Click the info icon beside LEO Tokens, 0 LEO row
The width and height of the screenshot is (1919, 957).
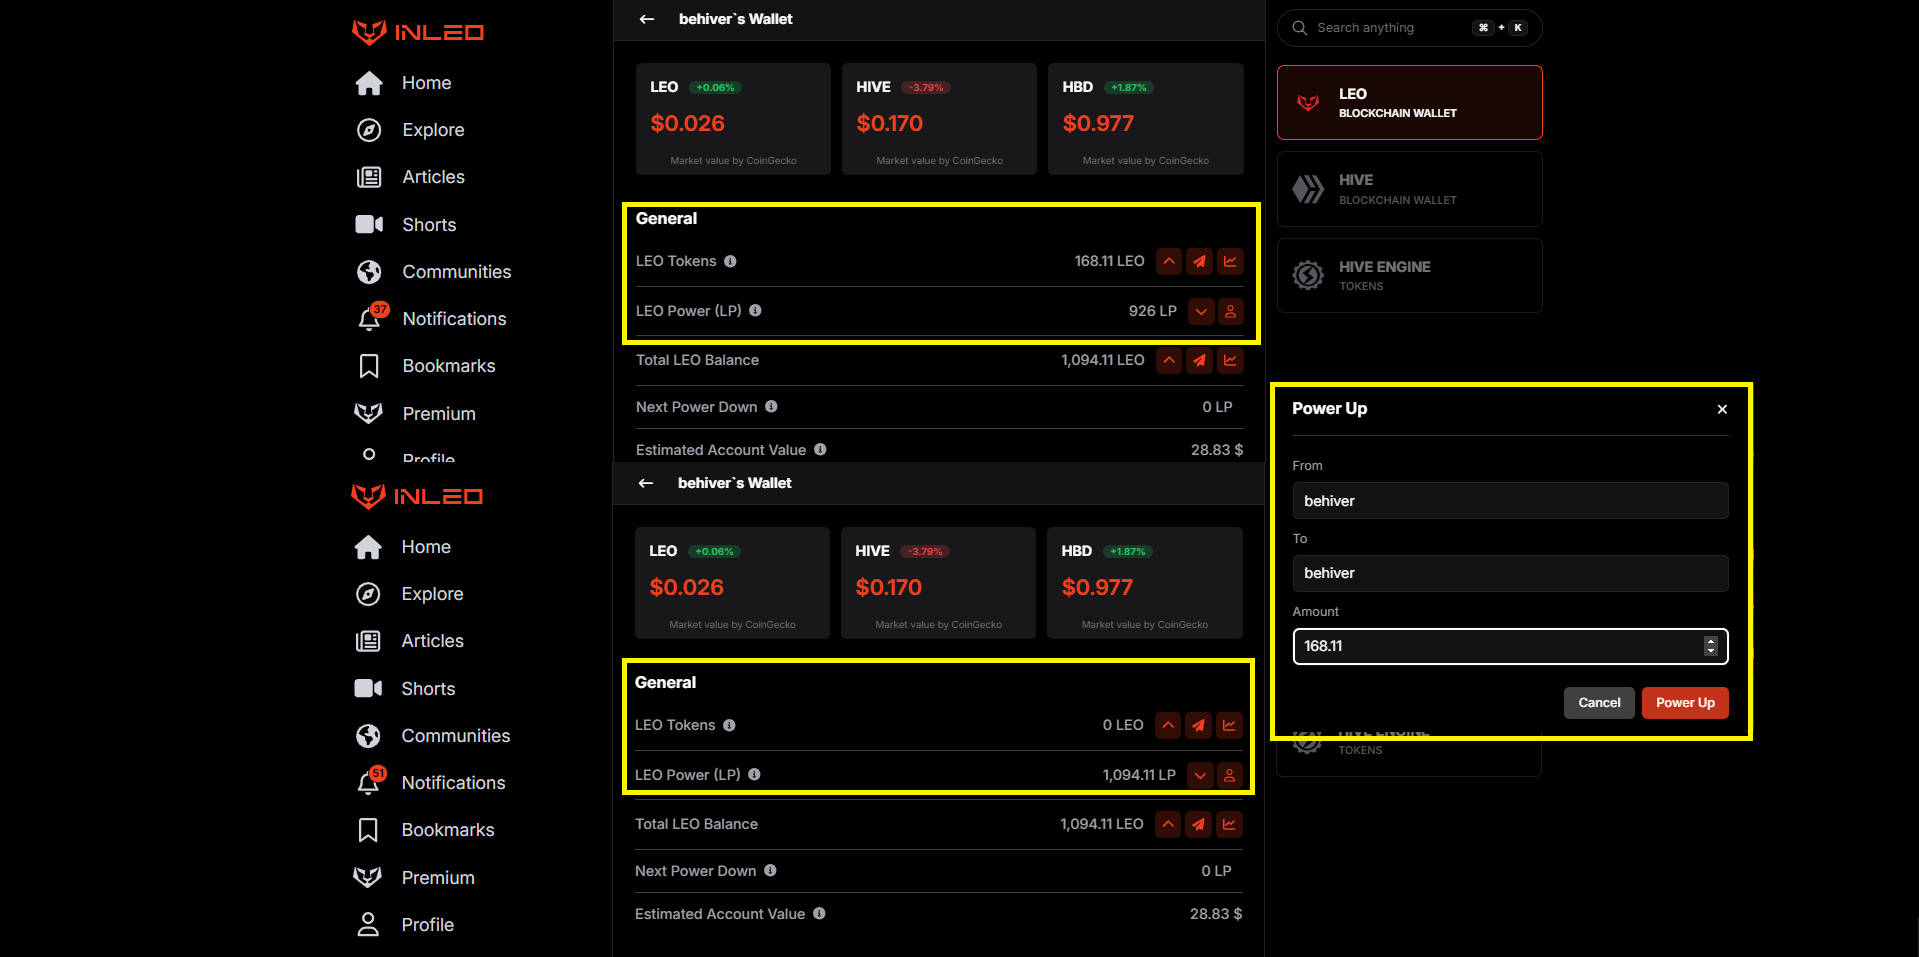click(x=729, y=726)
